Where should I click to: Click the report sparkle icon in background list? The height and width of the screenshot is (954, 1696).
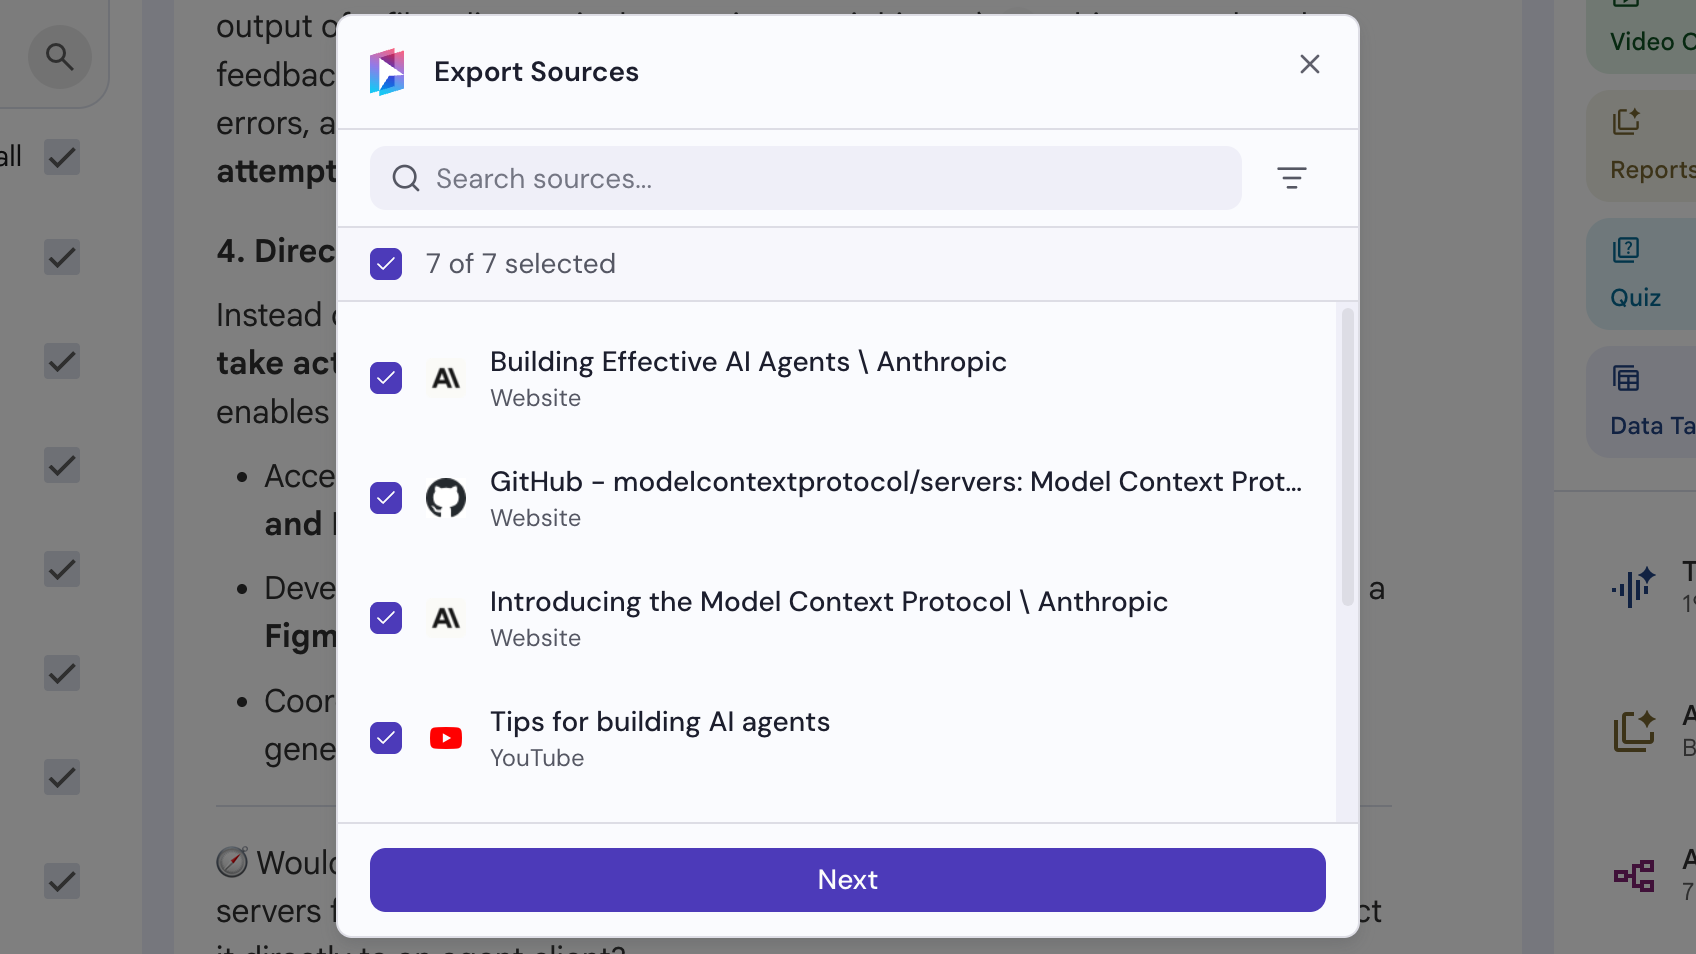pos(1634,731)
